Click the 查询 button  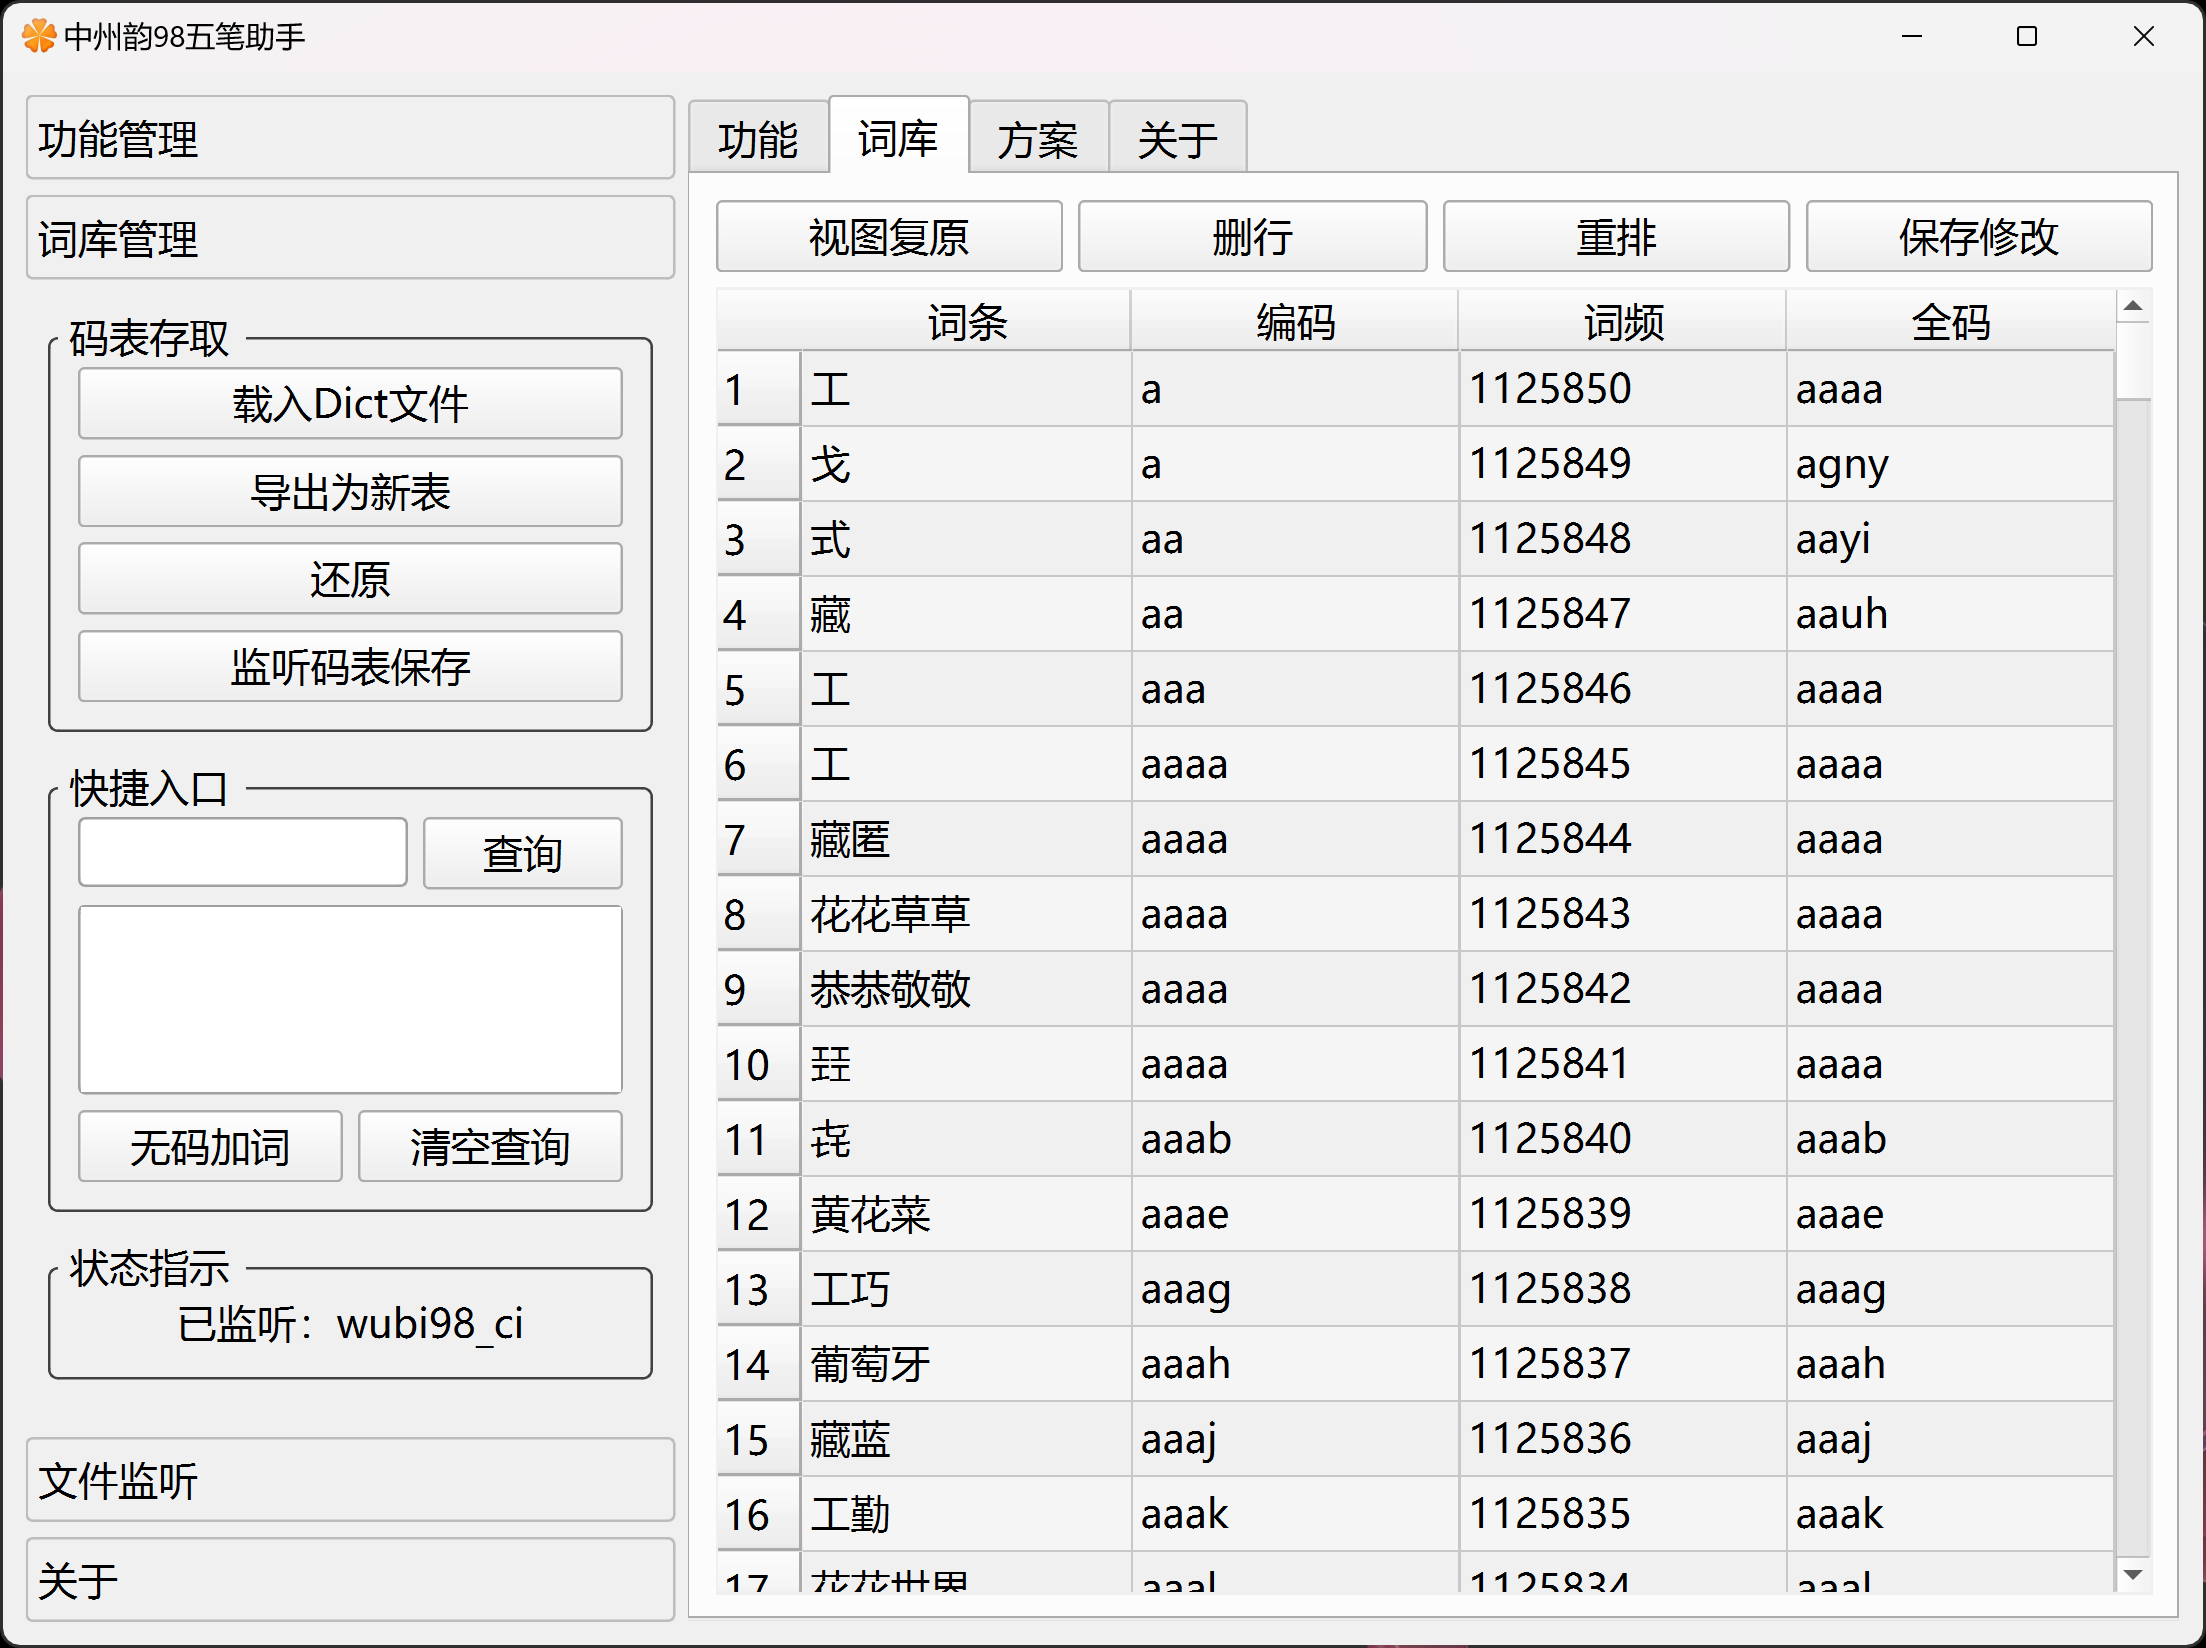tap(522, 854)
